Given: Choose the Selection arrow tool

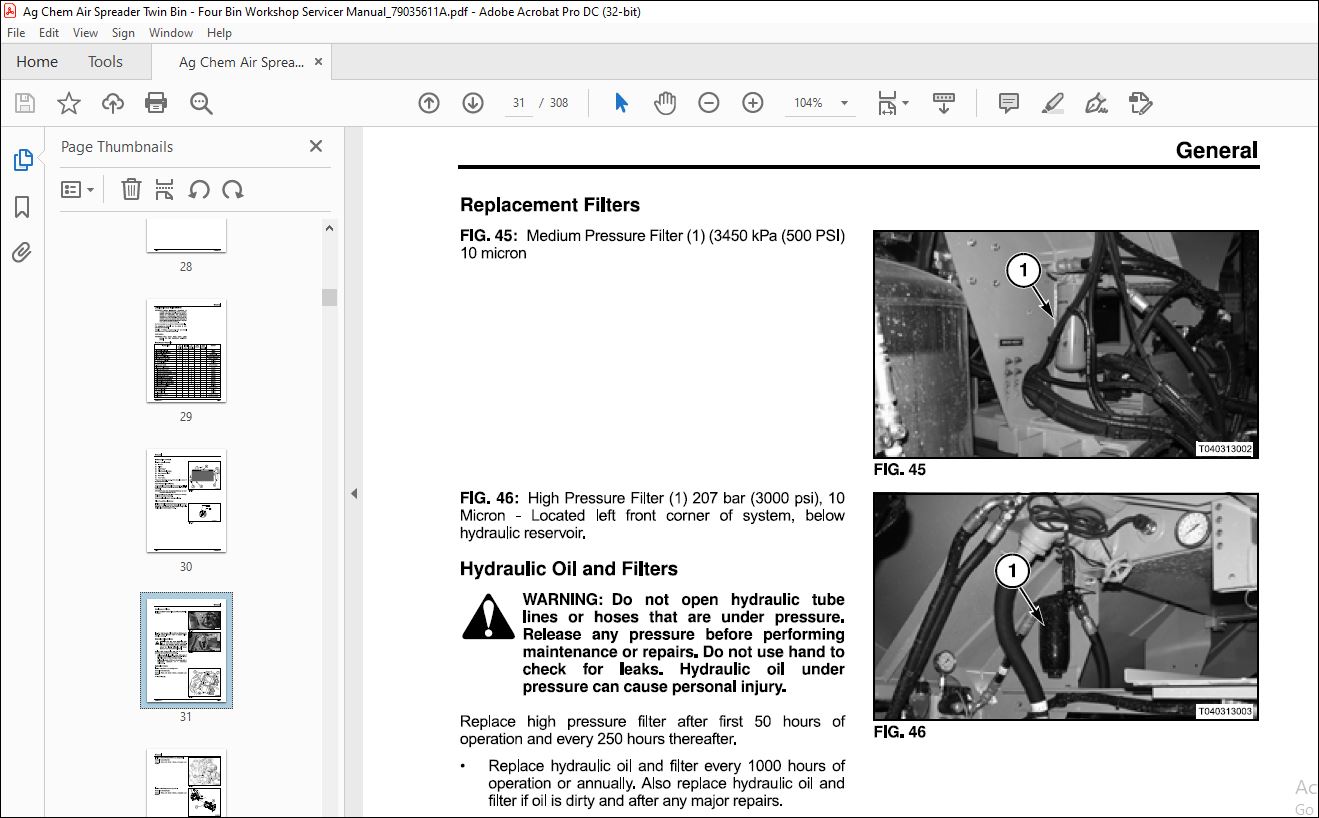Looking at the screenshot, I should tap(621, 103).
